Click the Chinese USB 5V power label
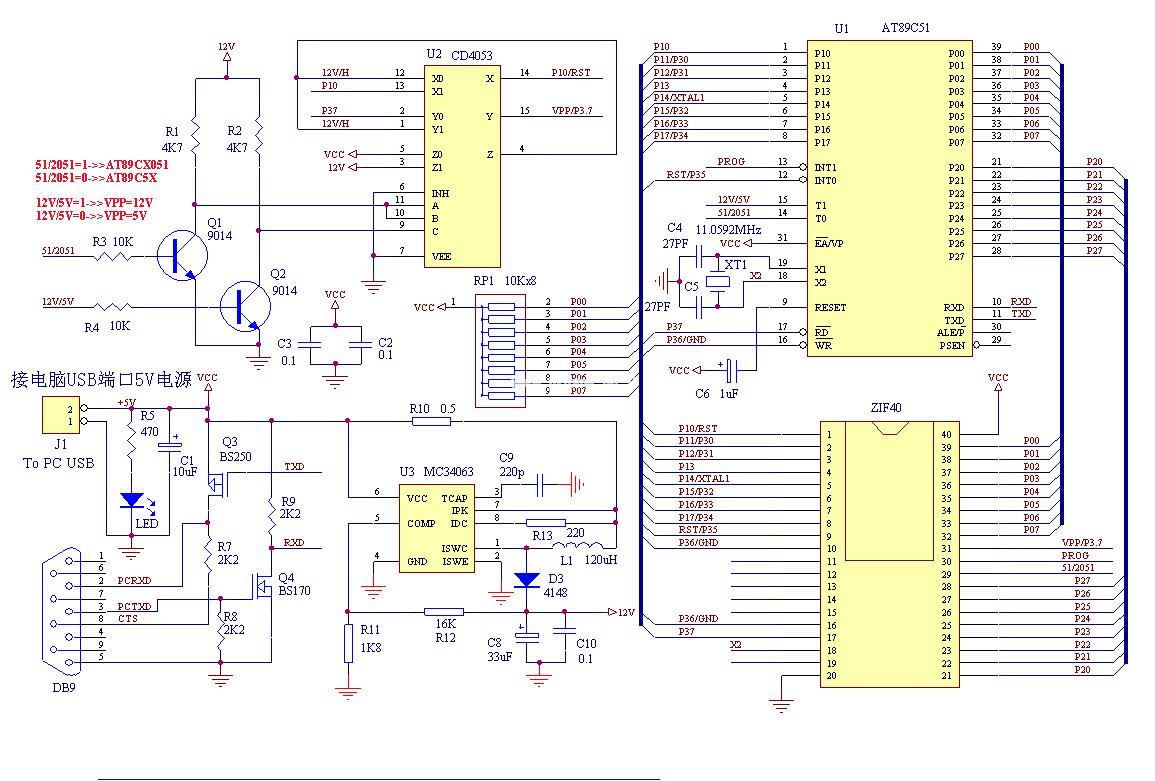This screenshot has height=781, width=1155. [x=100, y=380]
